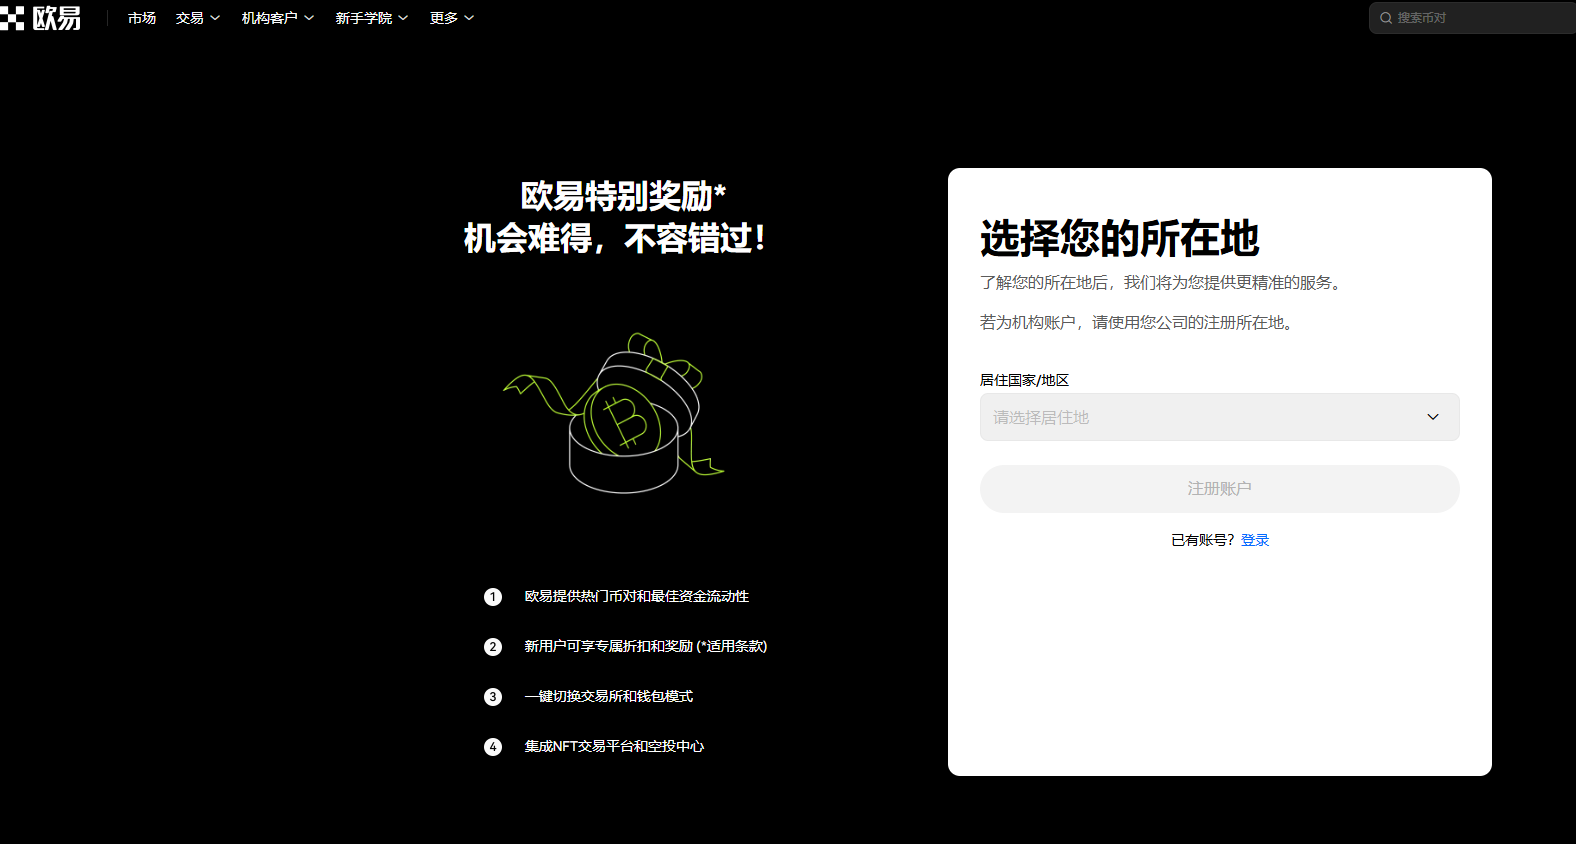Click the magnifier icon in search box

1386,18
